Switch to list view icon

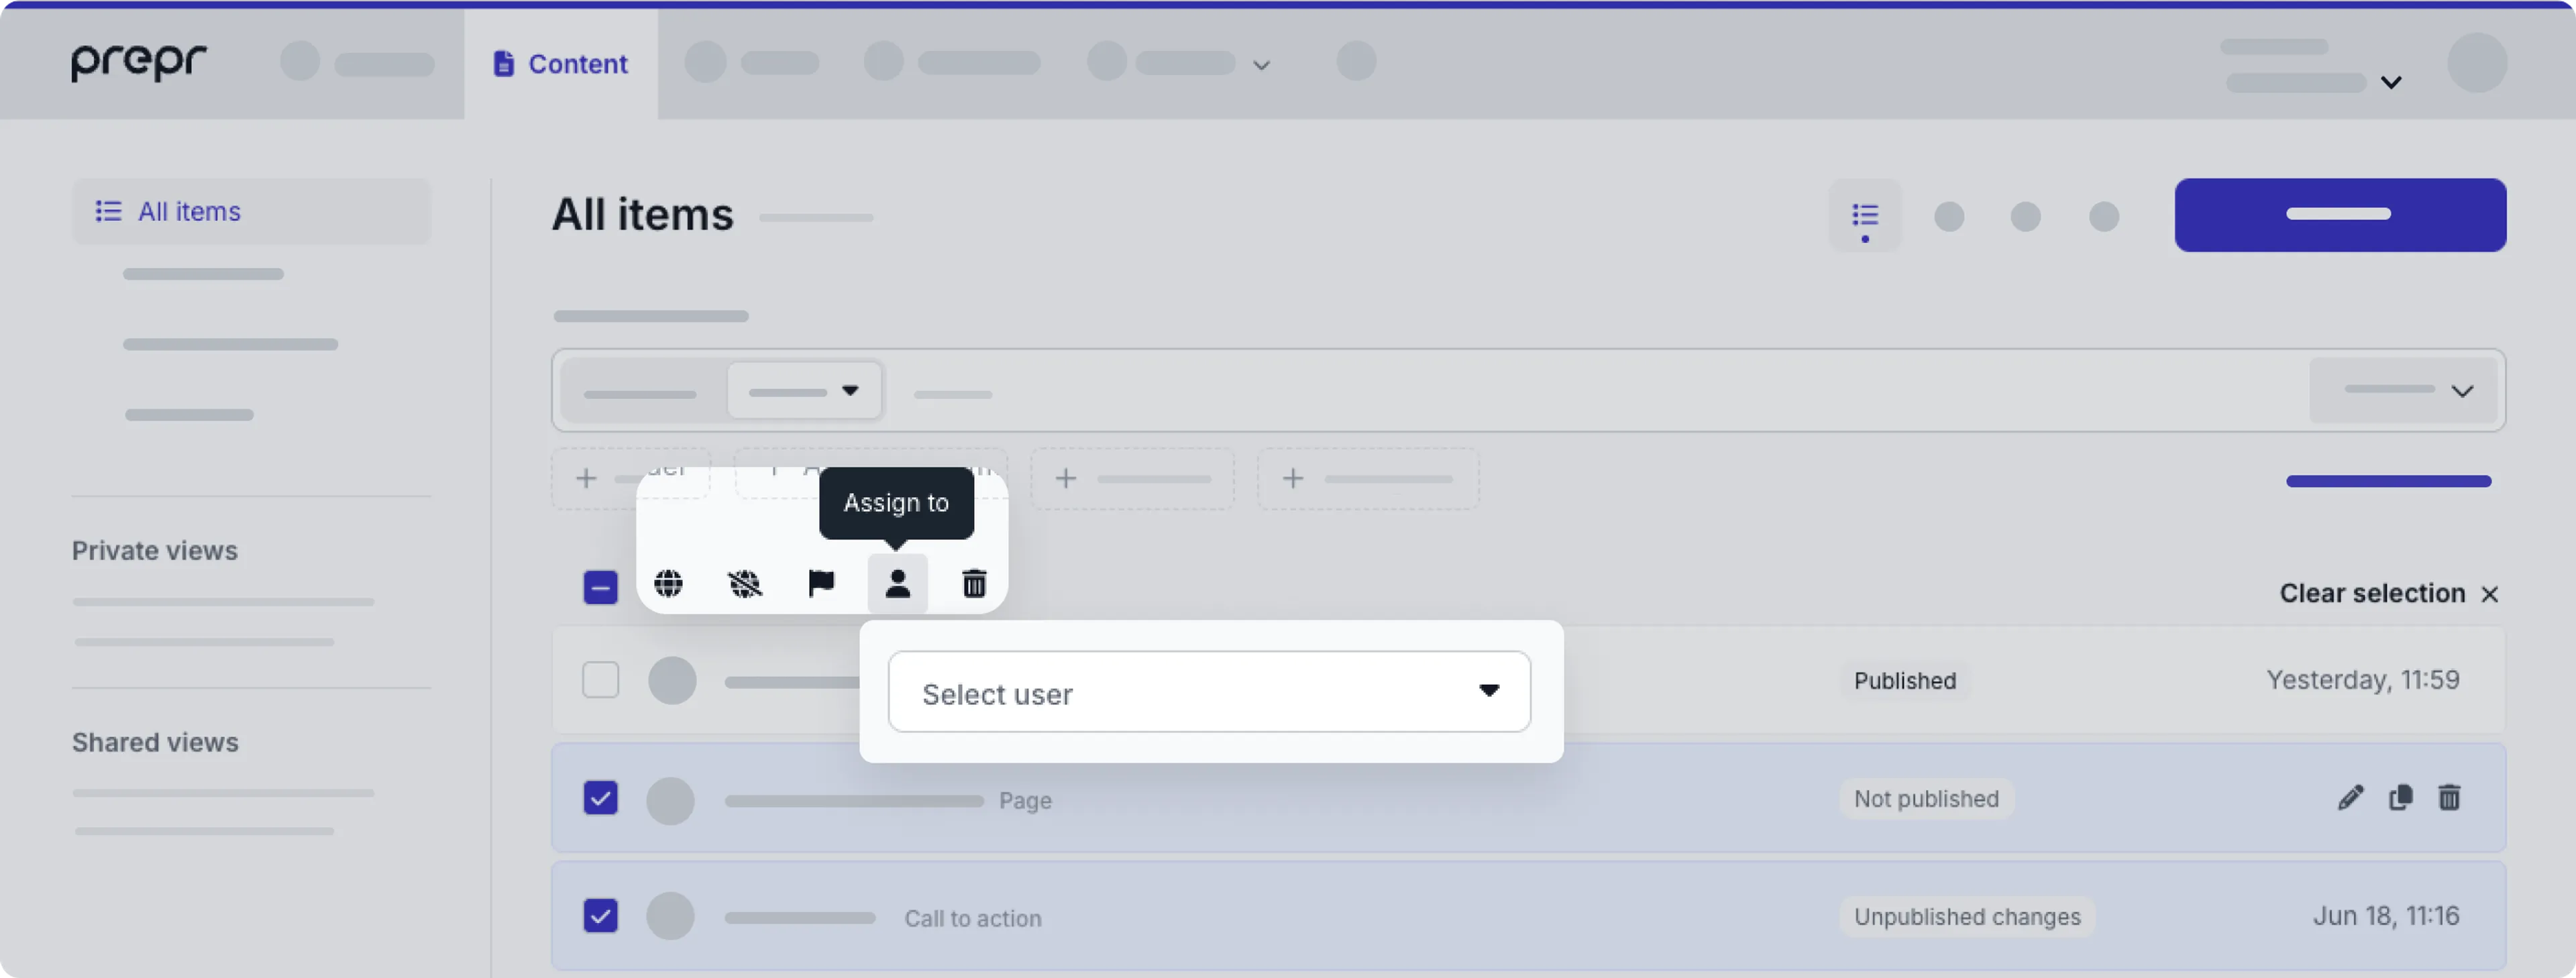tap(1864, 215)
